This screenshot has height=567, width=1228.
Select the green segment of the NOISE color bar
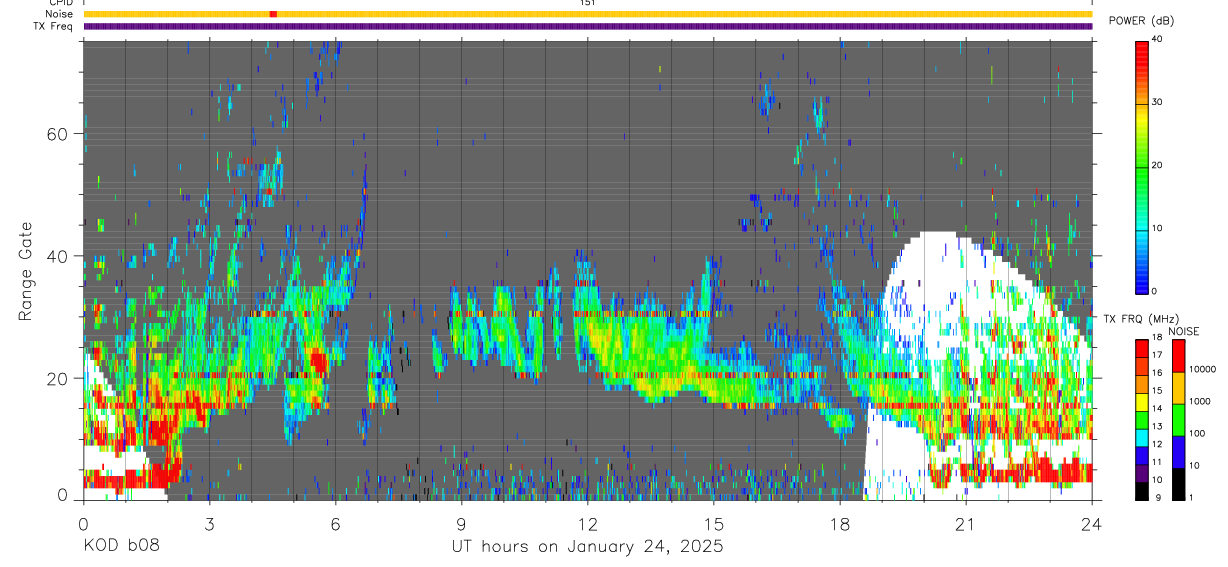(x=1180, y=419)
